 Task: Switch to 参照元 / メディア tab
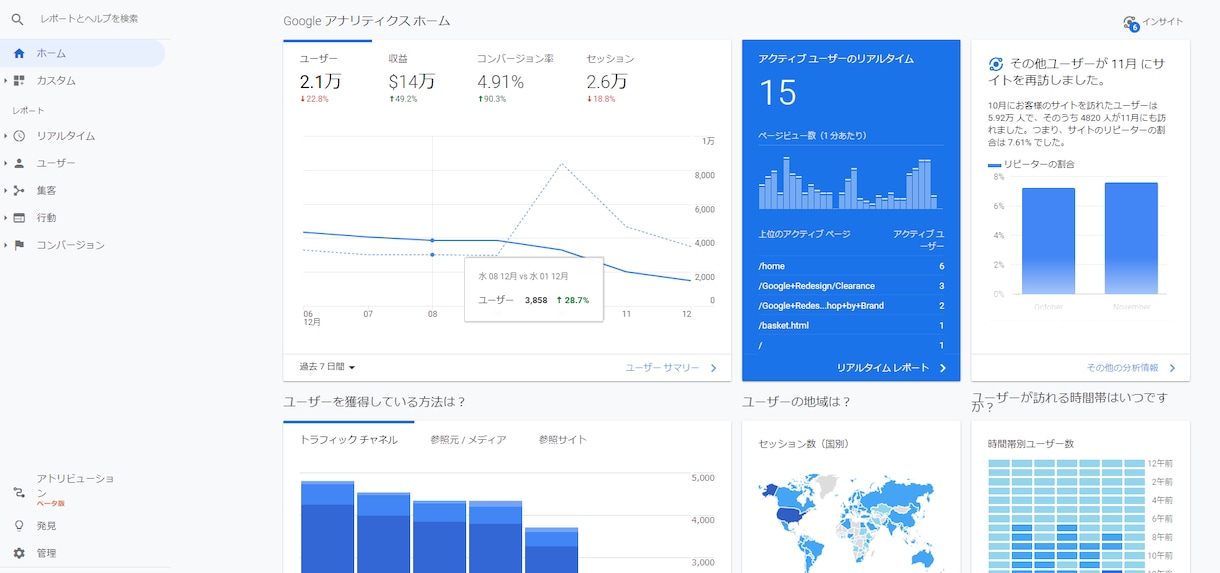click(468, 439)
